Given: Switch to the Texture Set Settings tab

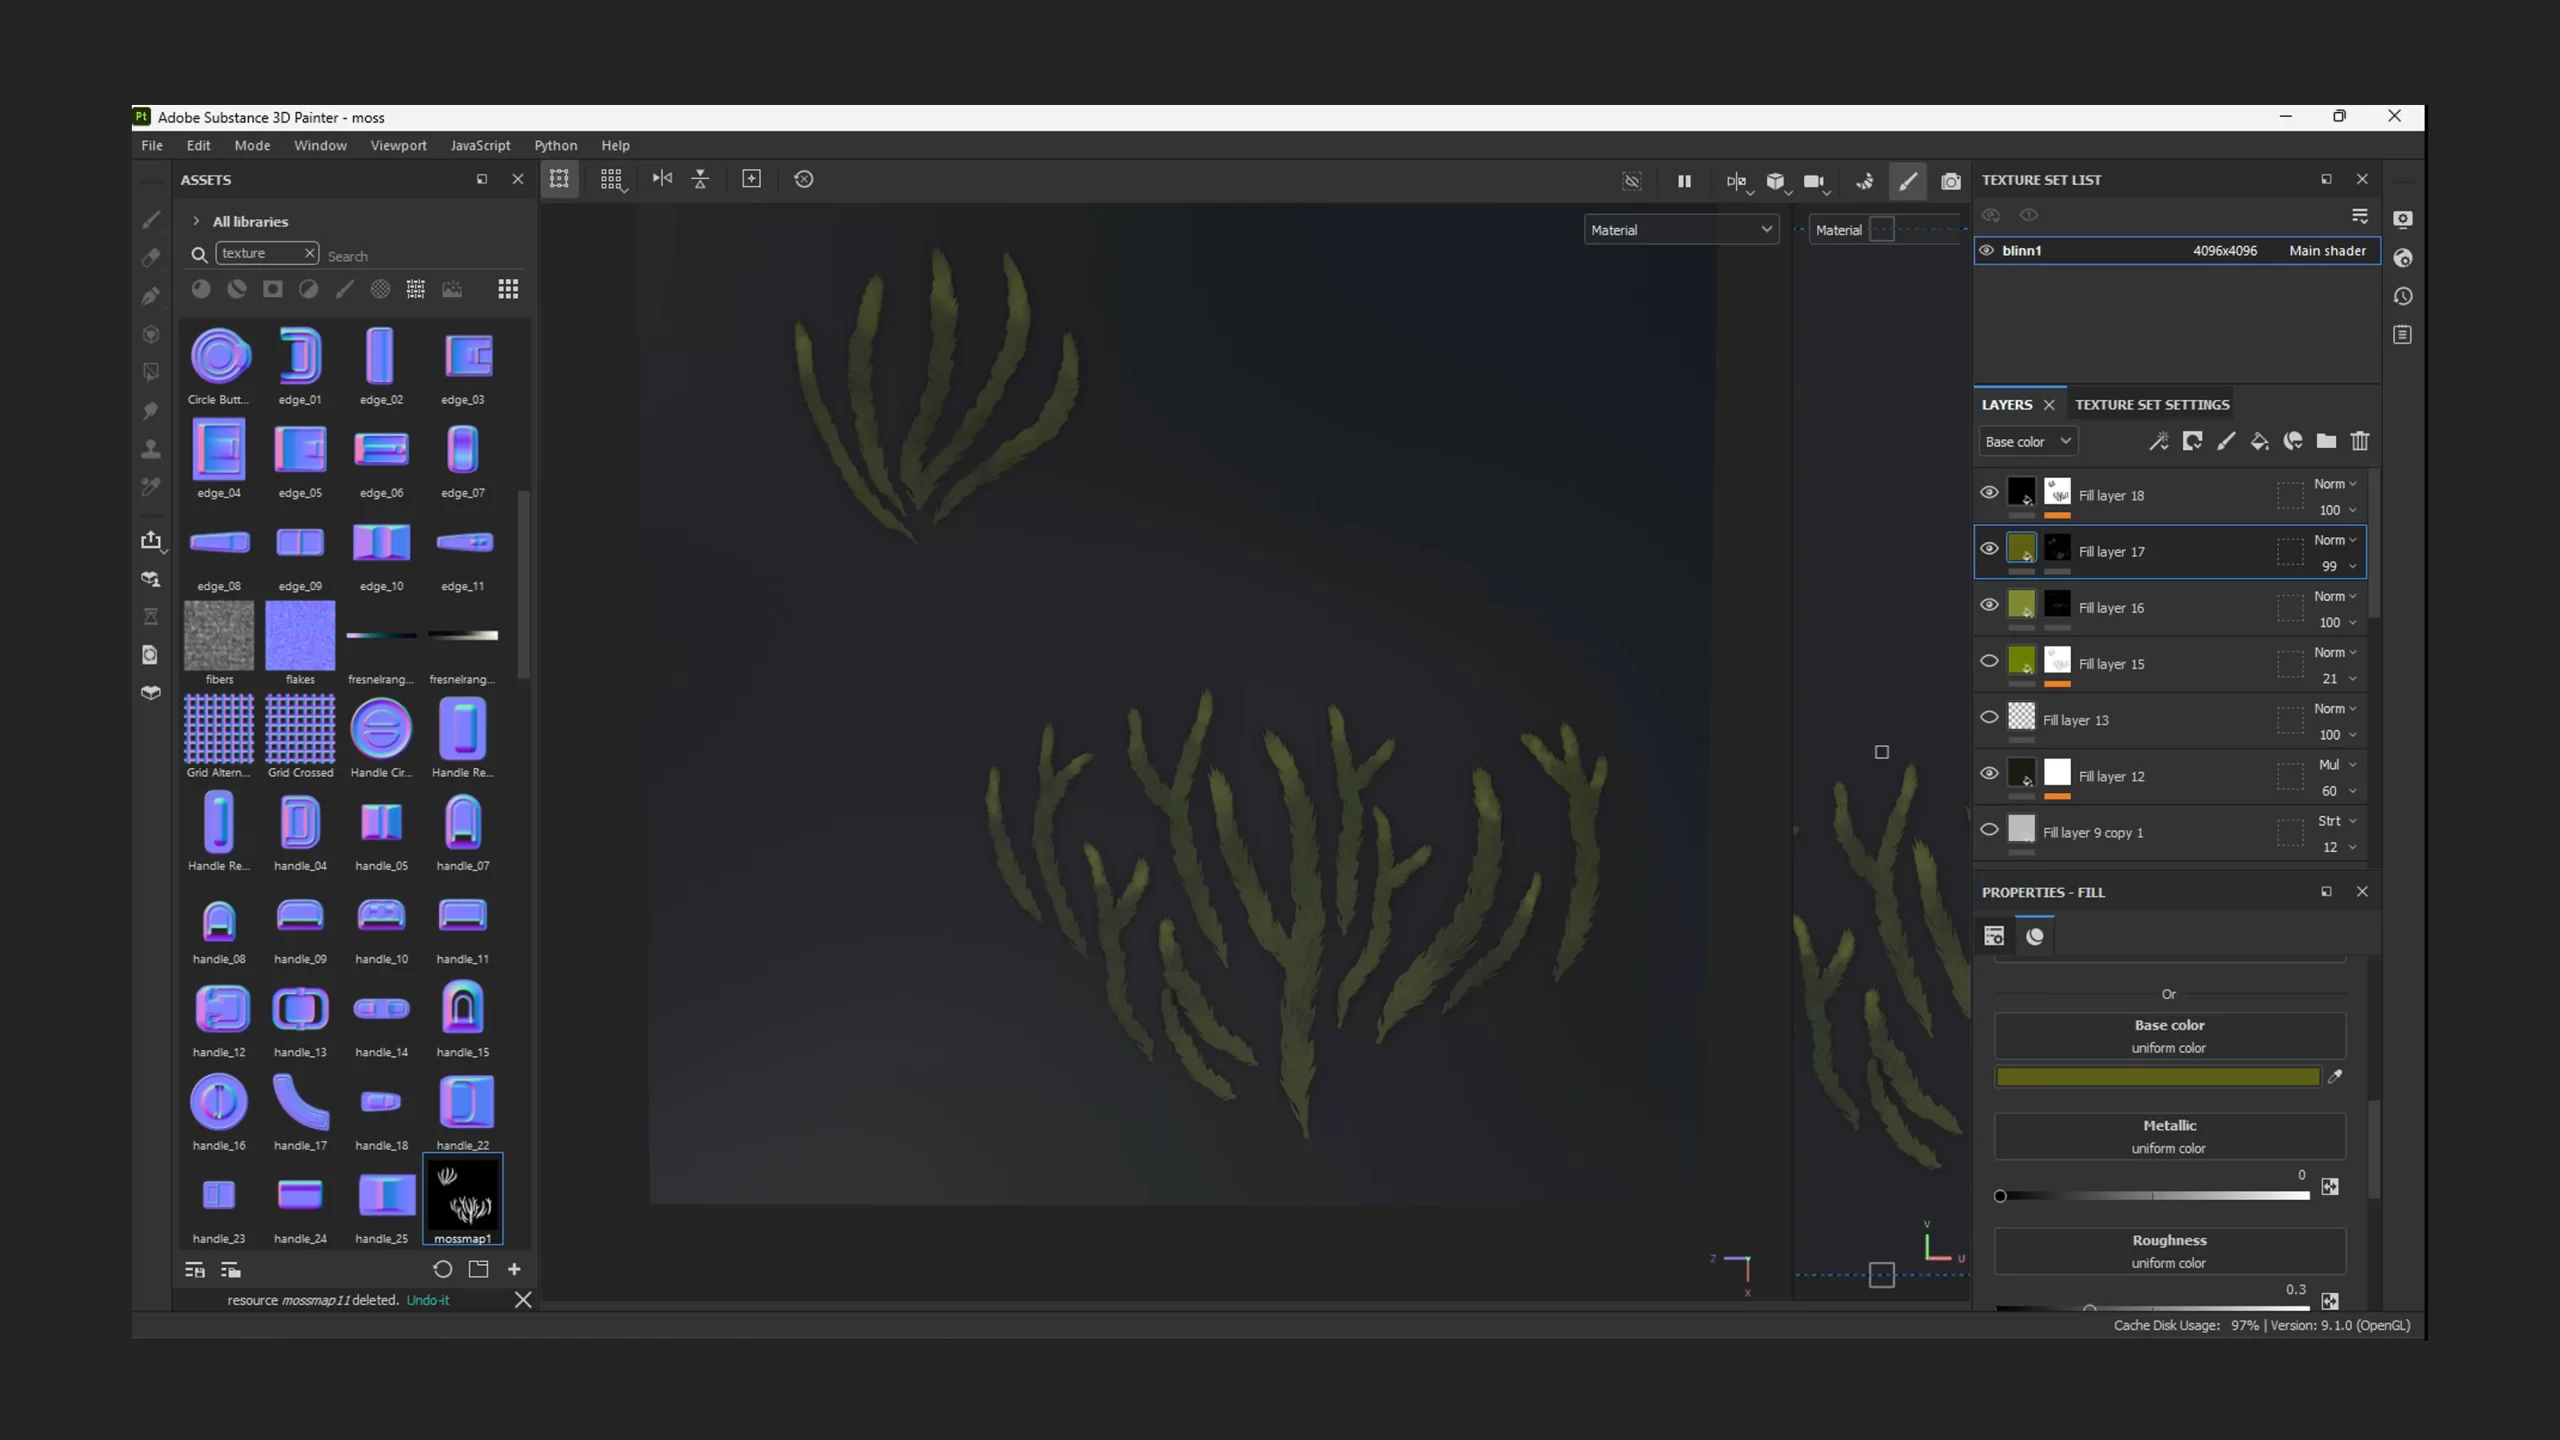Looking at the screenshot, I should coord(2152,405).
